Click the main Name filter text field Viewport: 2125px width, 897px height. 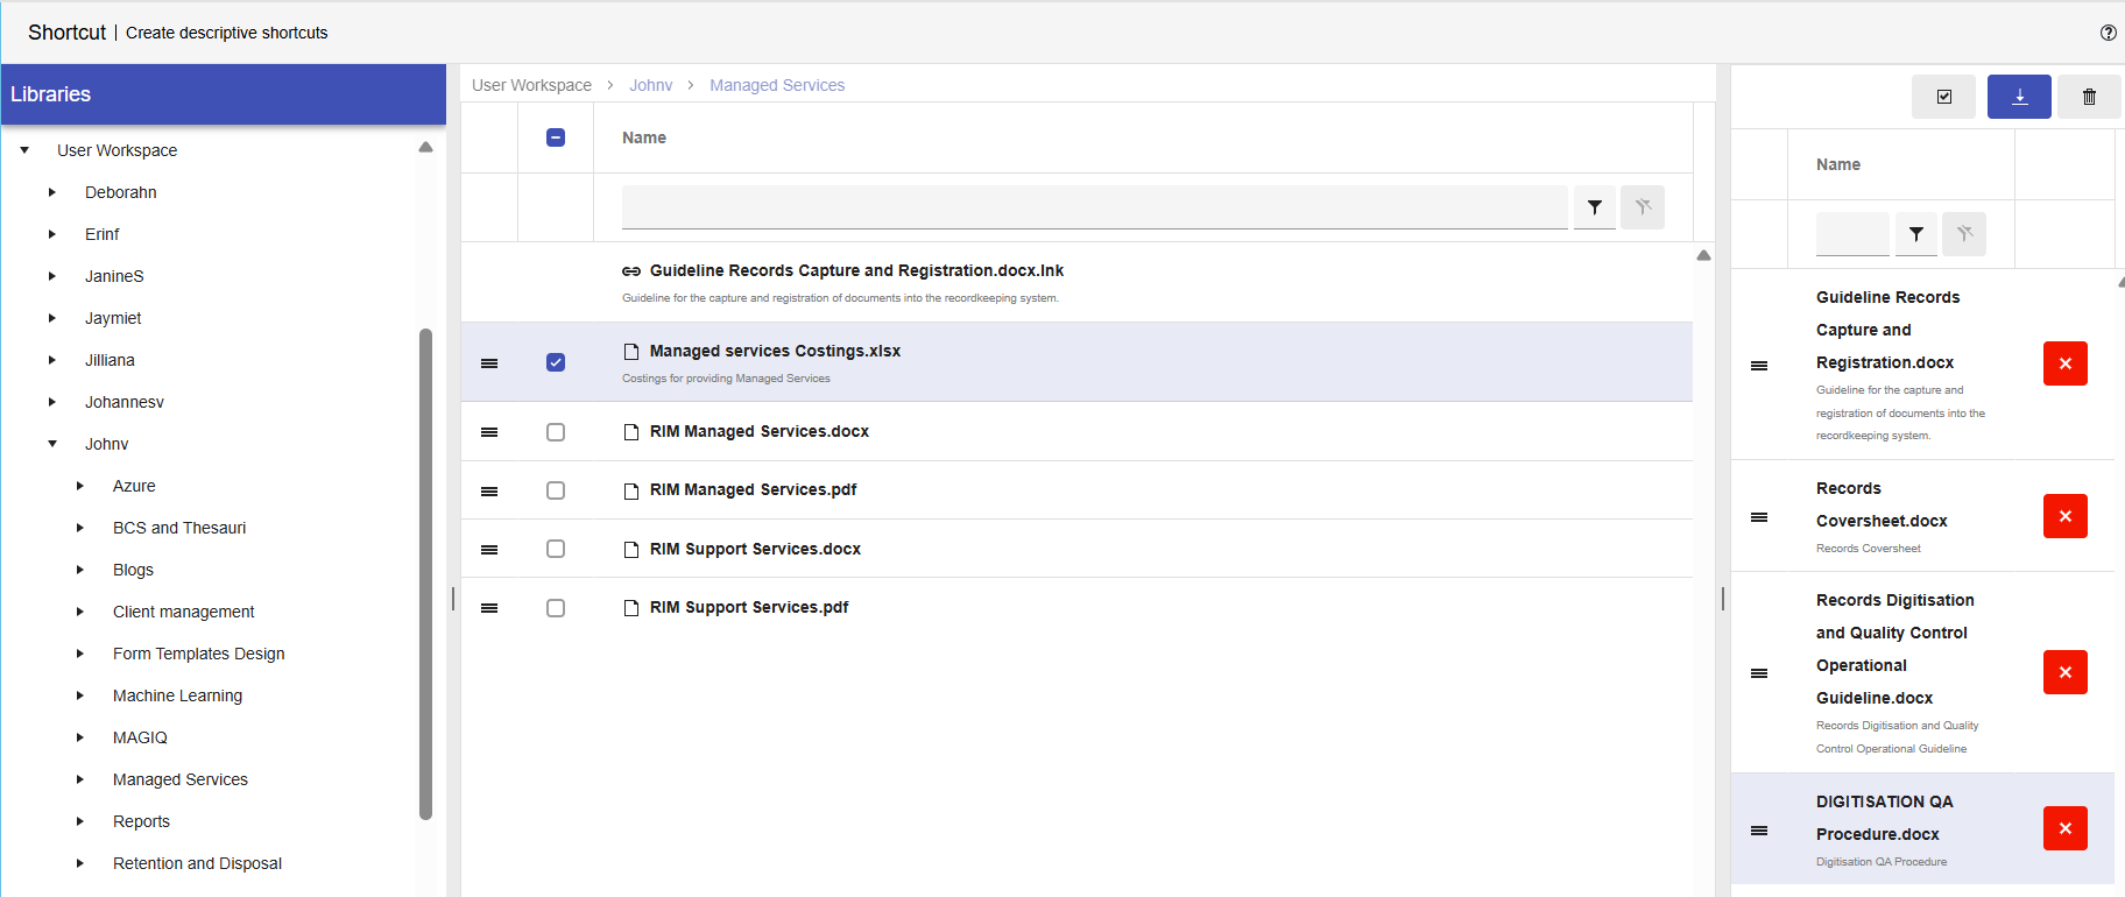(x=1094, y=207)
